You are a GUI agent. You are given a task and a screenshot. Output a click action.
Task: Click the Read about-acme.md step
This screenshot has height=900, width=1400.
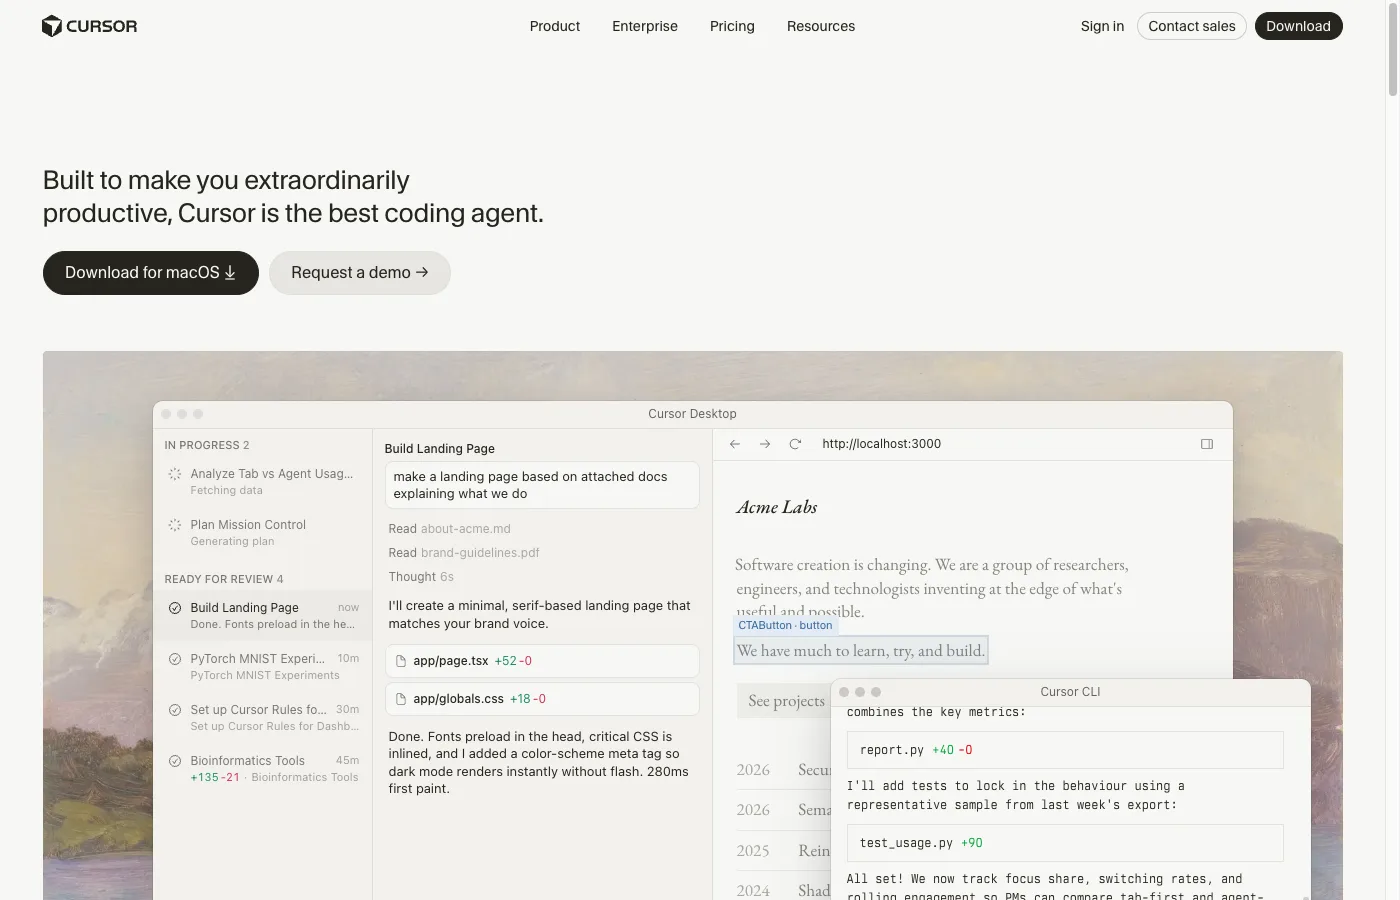coord(450,529)
